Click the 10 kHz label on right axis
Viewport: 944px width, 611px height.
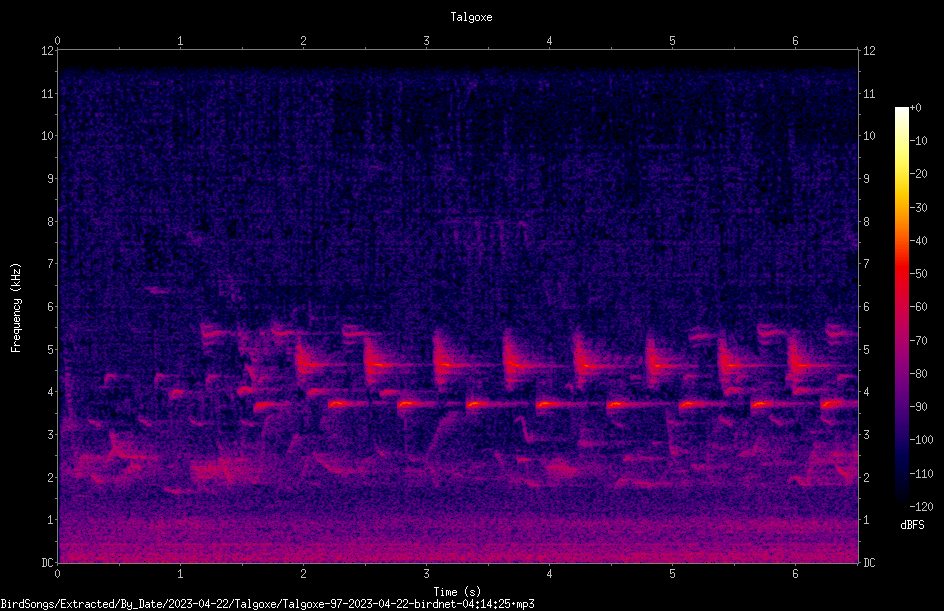click(x=869, y=136)
